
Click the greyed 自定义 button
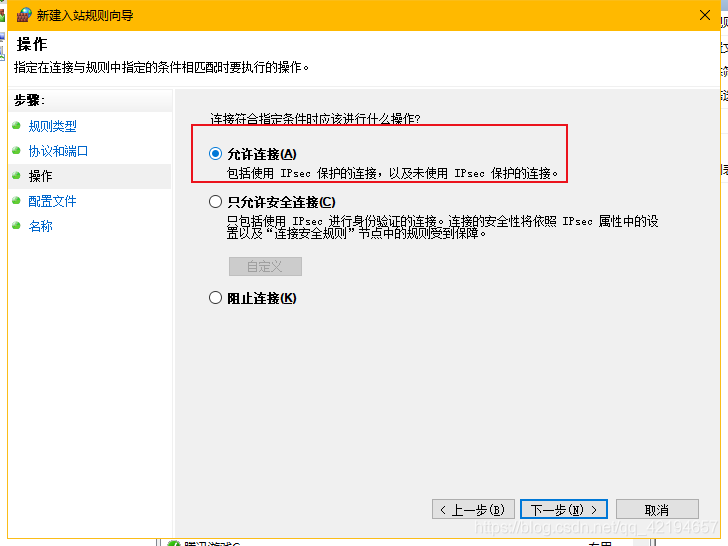pos(265,266)
